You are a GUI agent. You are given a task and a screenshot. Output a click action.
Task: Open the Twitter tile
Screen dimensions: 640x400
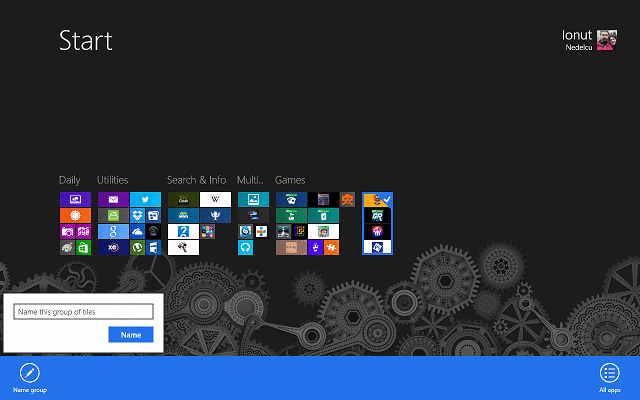pos(145,199)
